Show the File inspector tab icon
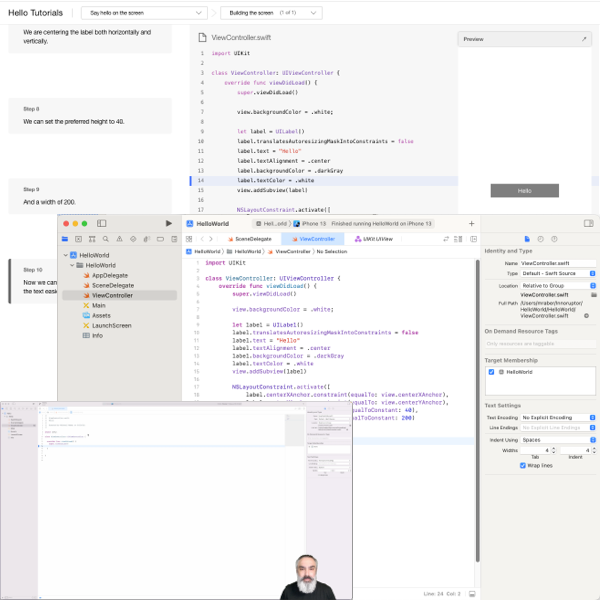 pos(527,239)
